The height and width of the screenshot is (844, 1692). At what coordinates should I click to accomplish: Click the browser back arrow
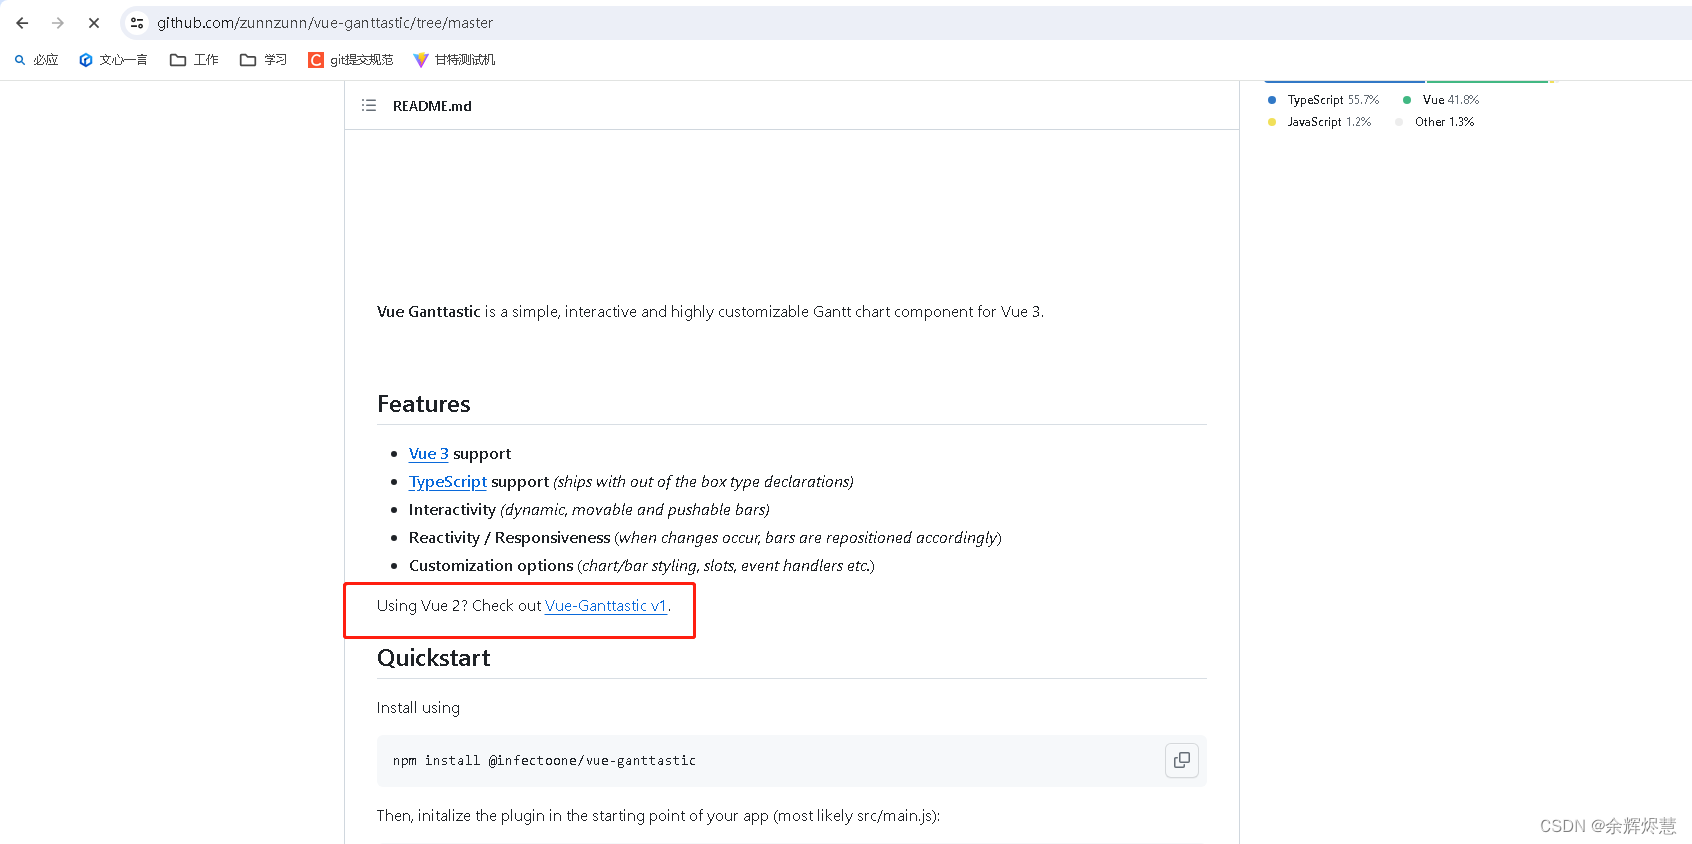22,23
